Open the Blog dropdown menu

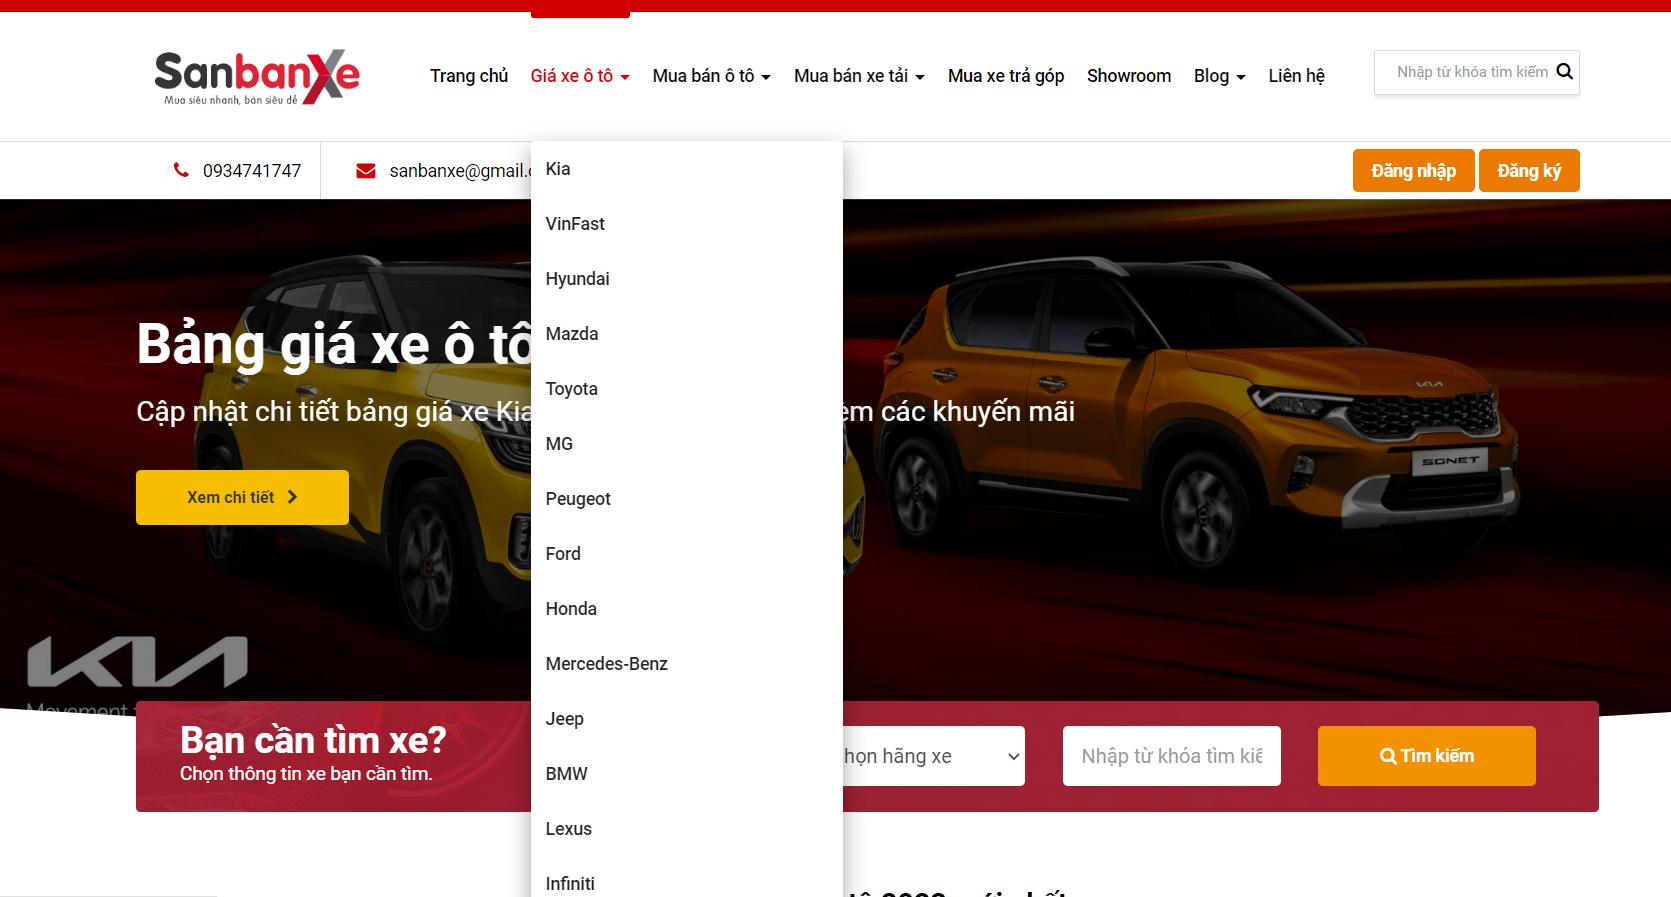(x=1218, y=76)
